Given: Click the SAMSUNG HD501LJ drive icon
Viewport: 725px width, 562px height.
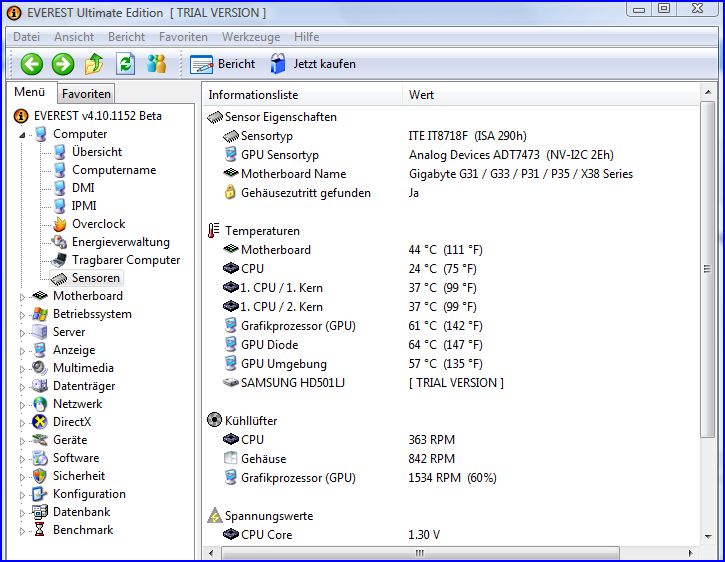Looking at the screenshot, I should 231,383.
